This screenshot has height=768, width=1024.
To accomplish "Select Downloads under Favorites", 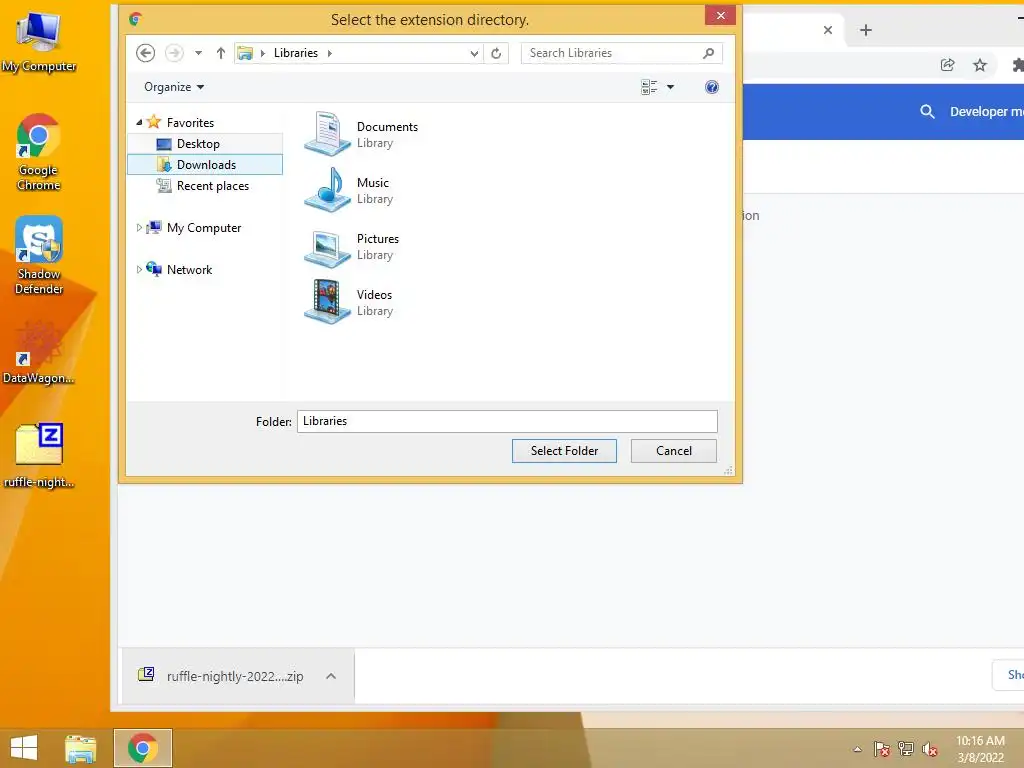I will [x=205, y=165].
